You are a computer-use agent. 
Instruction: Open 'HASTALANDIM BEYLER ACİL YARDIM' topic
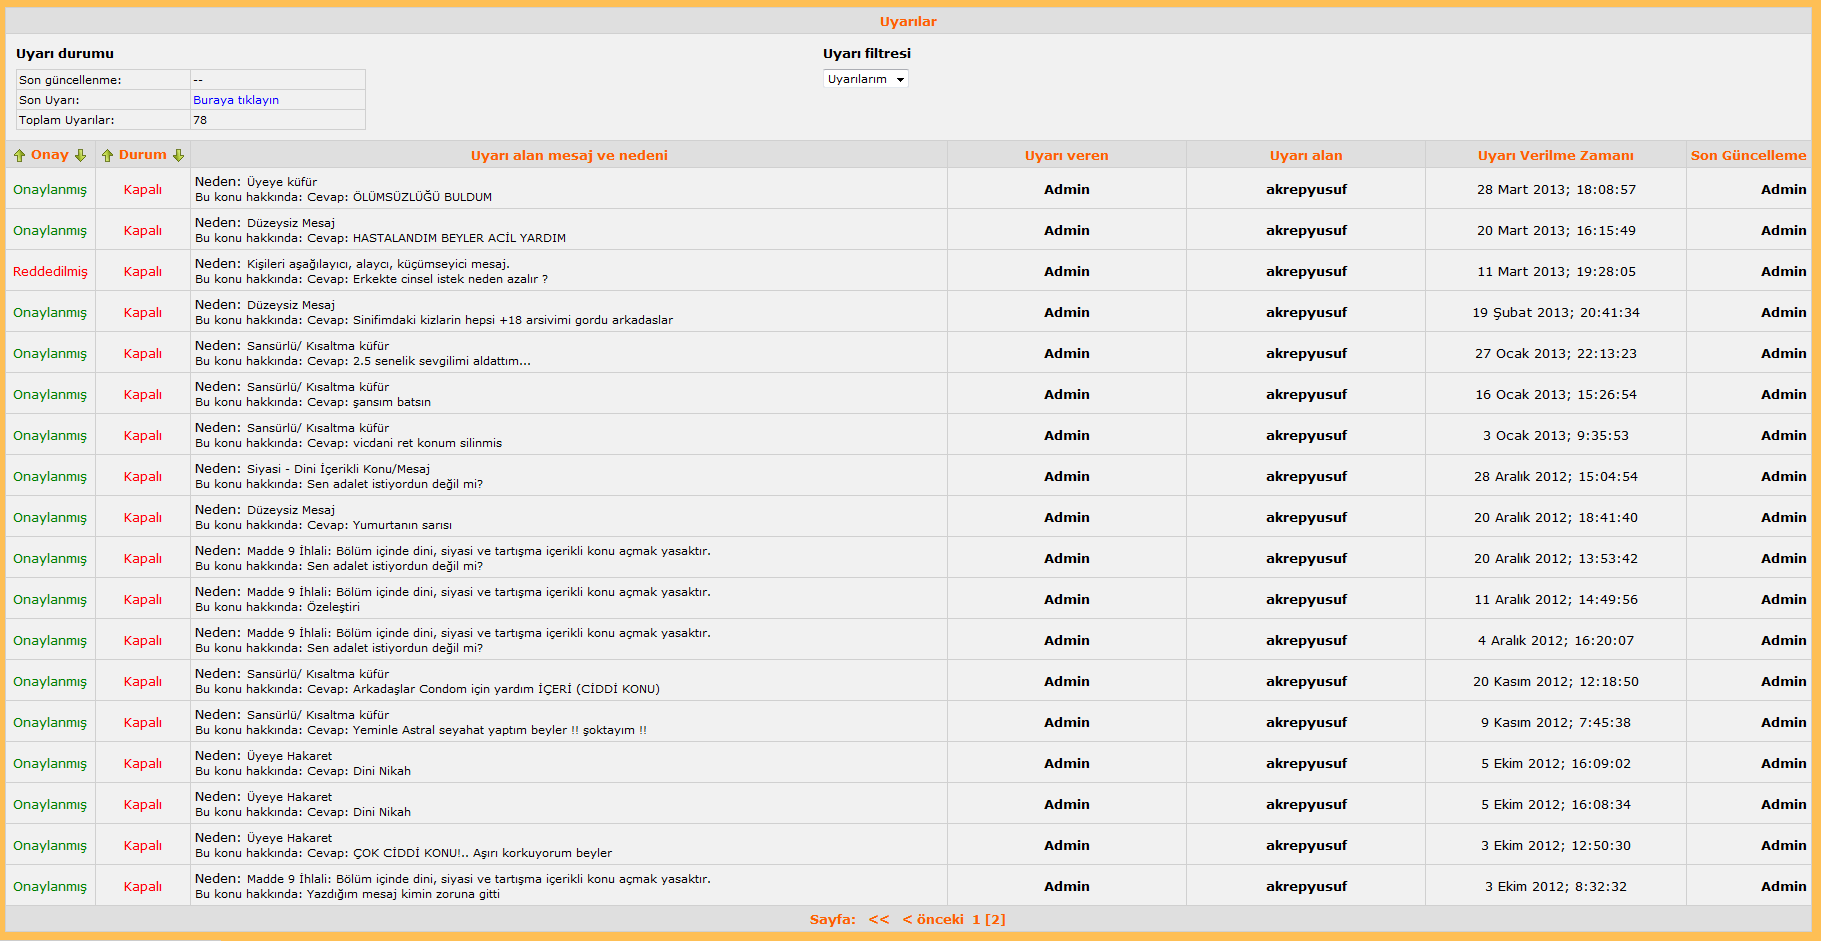coord(459,238)
